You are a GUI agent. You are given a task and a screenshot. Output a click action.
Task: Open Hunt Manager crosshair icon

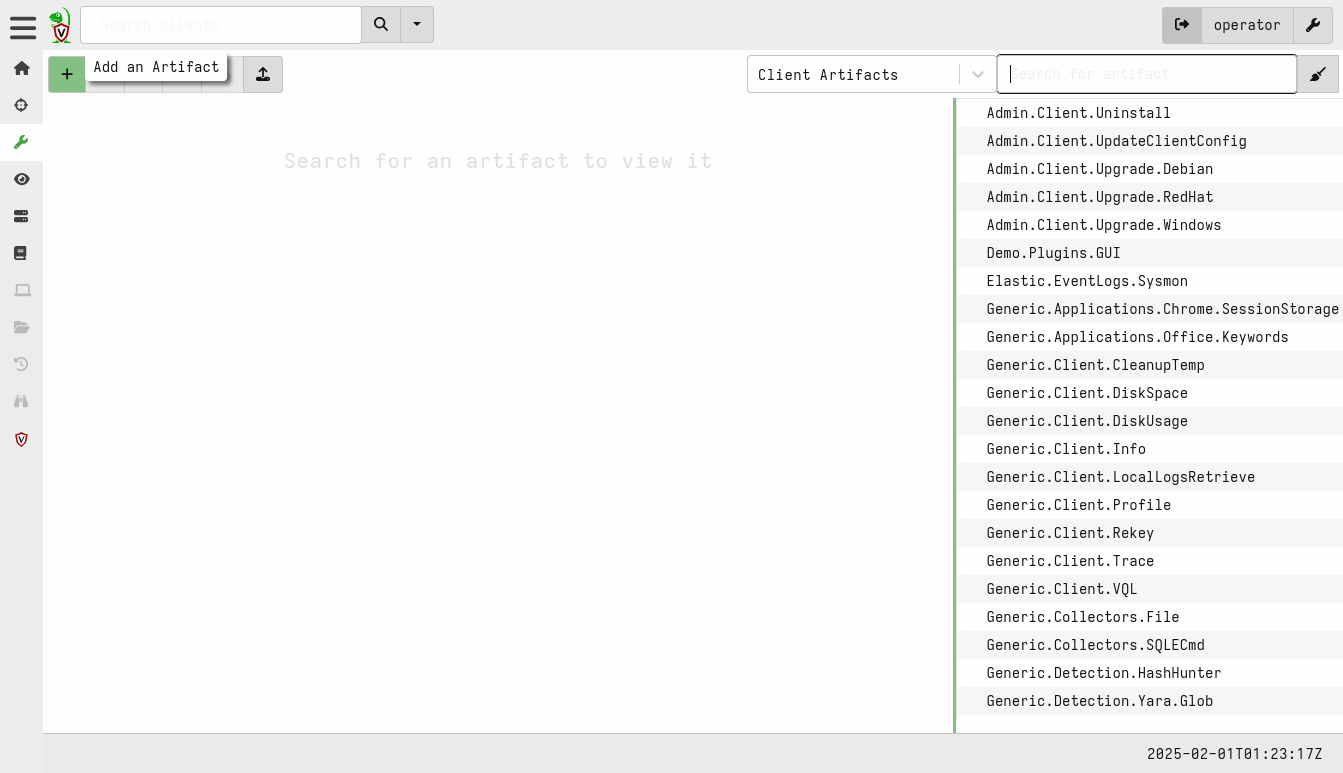coord(21,105)
